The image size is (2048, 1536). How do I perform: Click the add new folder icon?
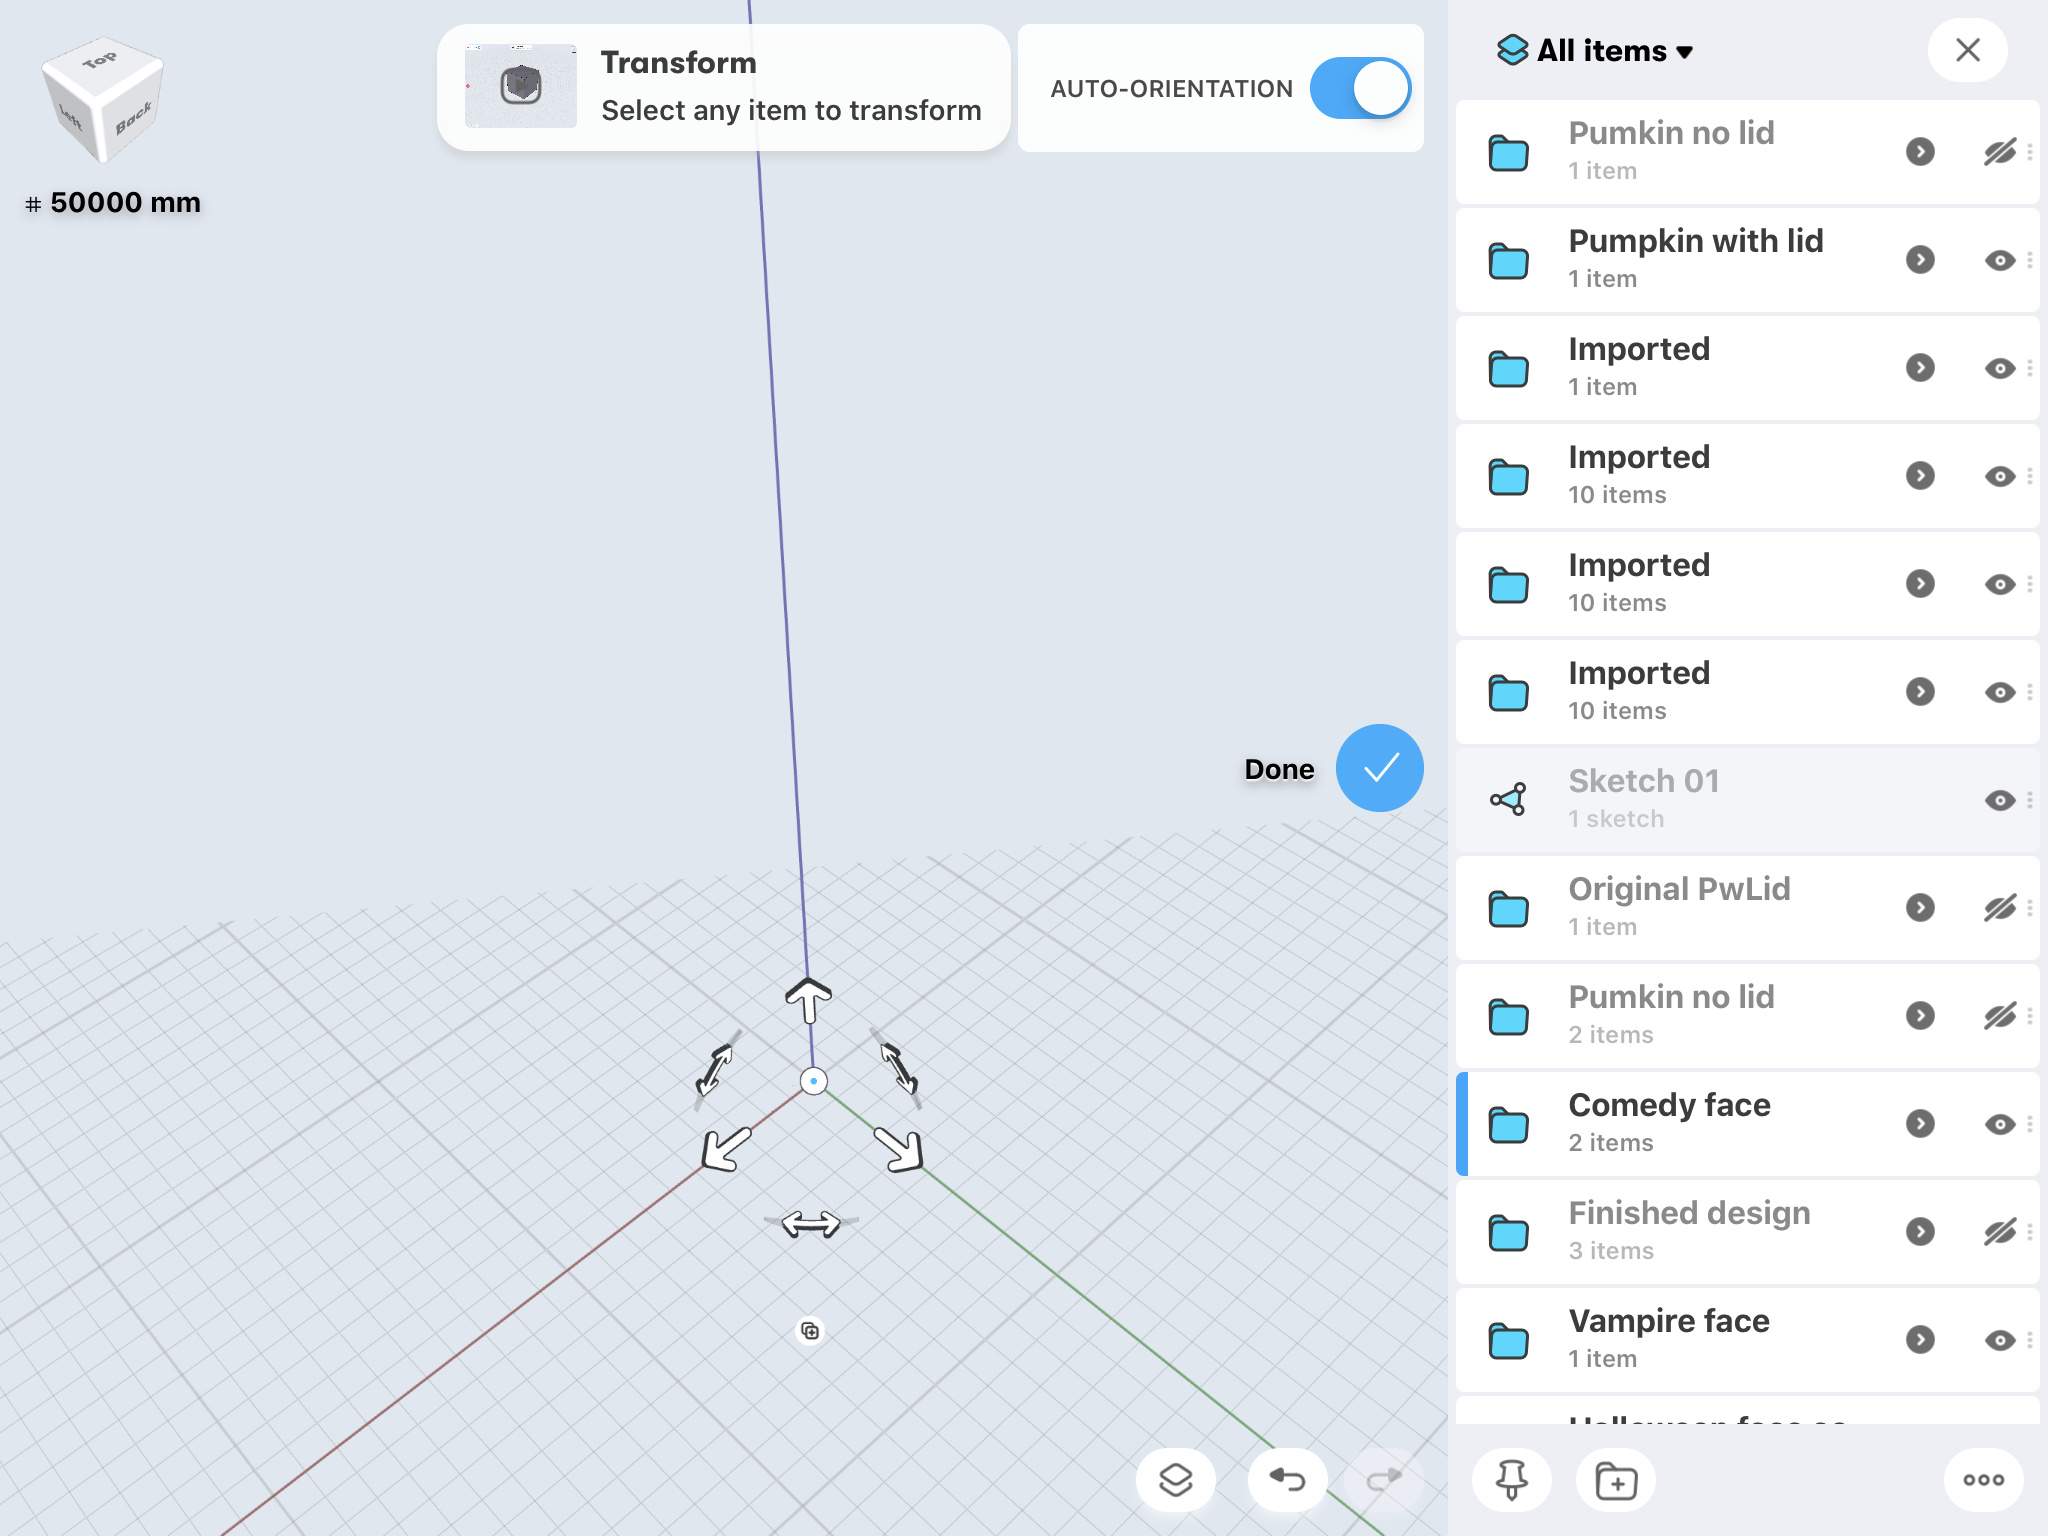point(1615,1480)
